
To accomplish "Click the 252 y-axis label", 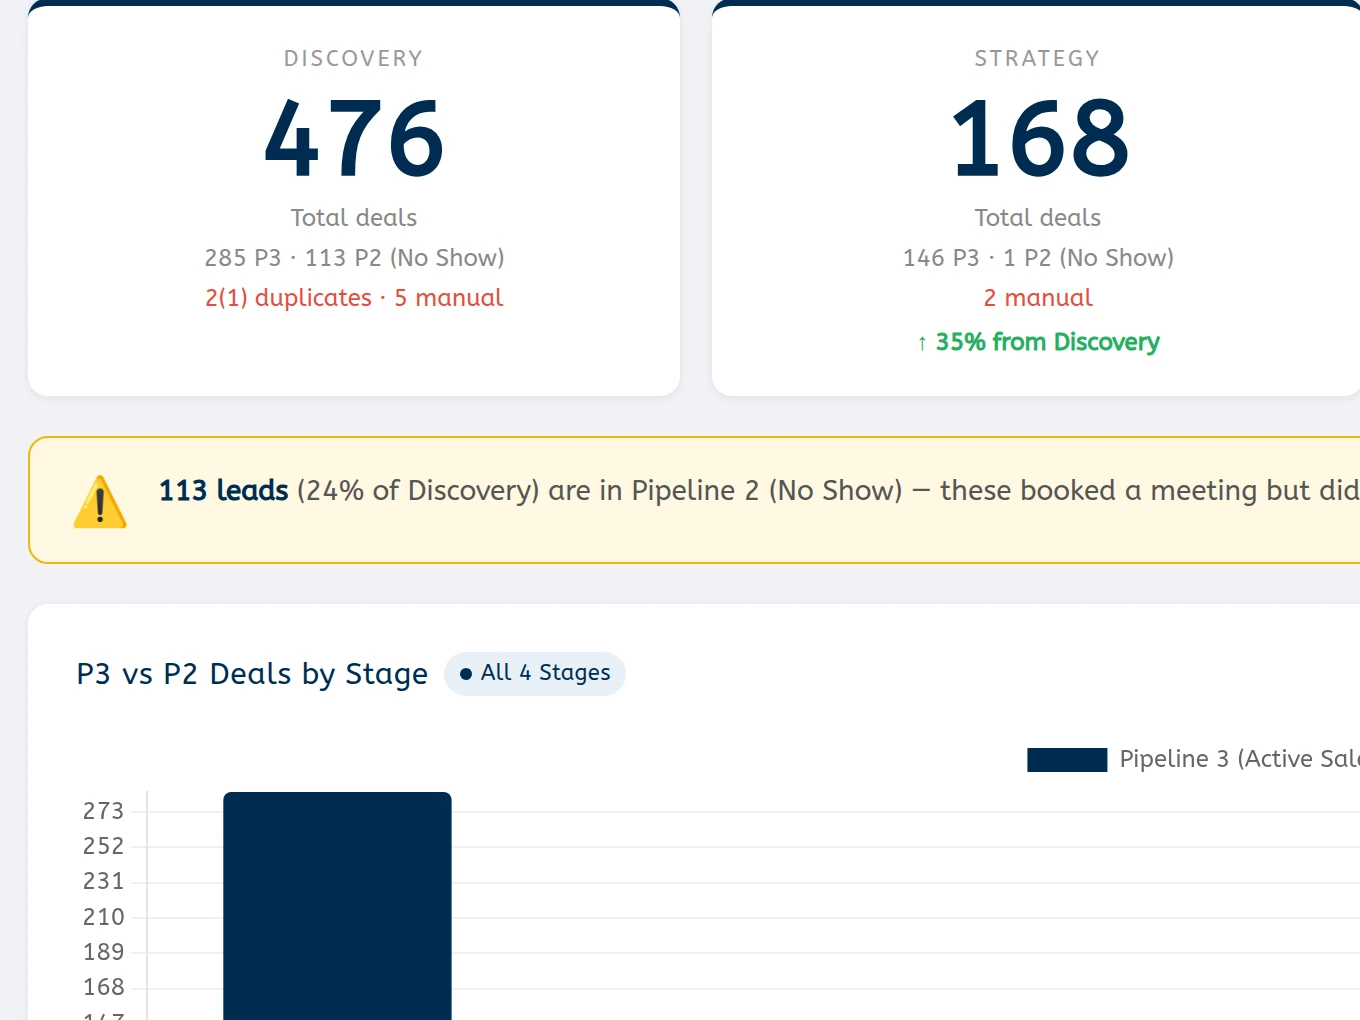I will click(104, 846).
